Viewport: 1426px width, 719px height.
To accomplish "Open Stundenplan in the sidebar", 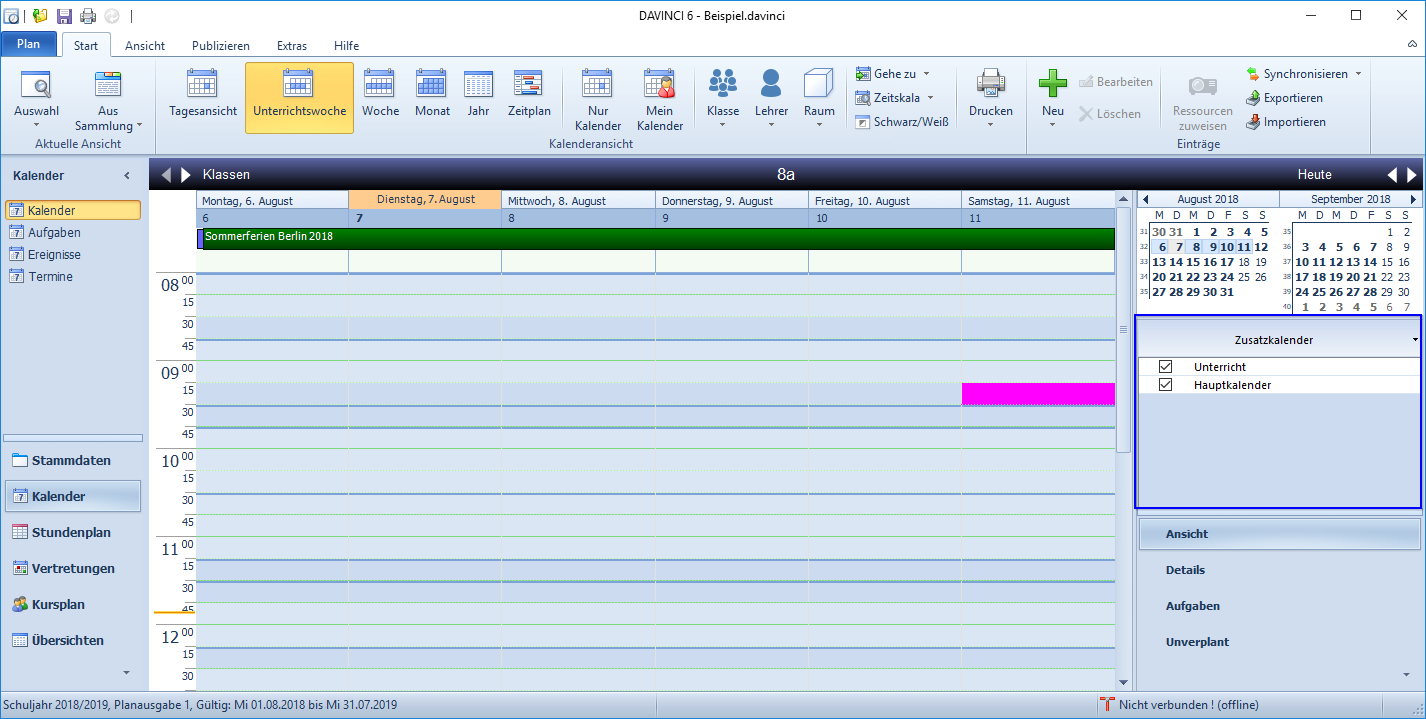I will click(72, 533).
